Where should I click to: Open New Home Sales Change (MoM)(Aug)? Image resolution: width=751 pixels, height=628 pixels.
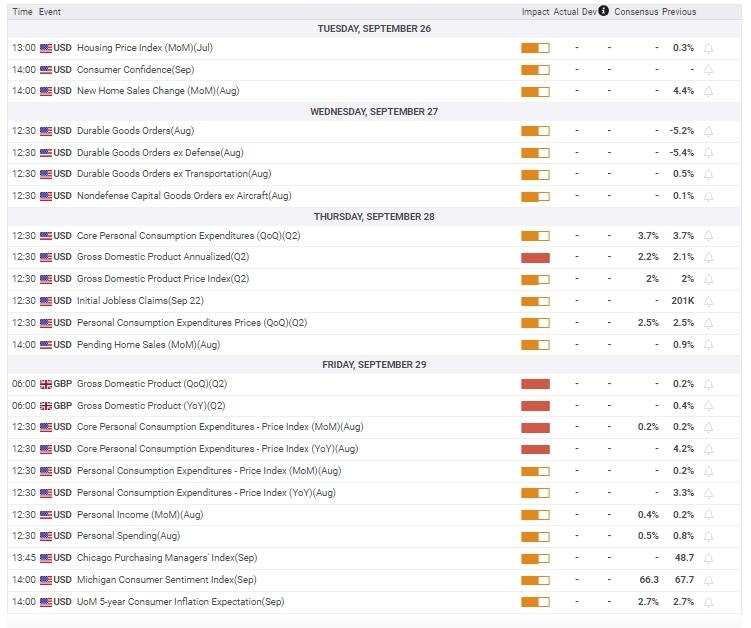(x=158, y=91)
